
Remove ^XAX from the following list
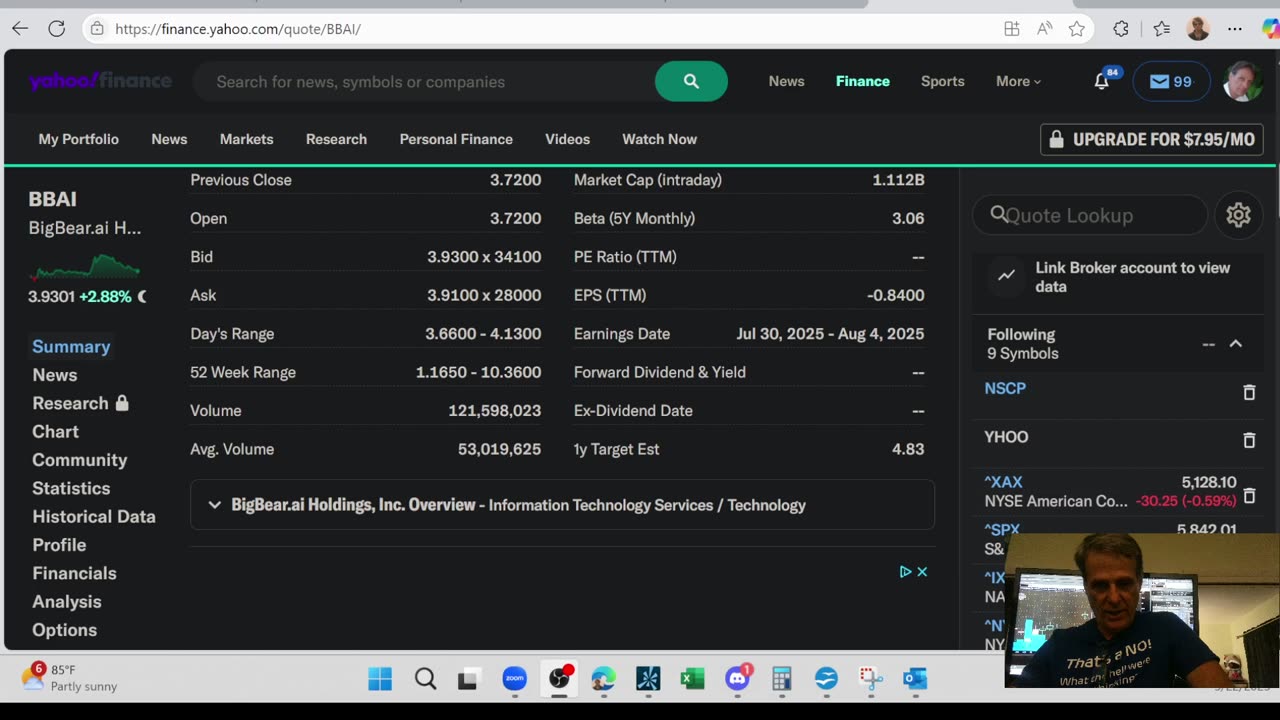tap(1249, 496)
